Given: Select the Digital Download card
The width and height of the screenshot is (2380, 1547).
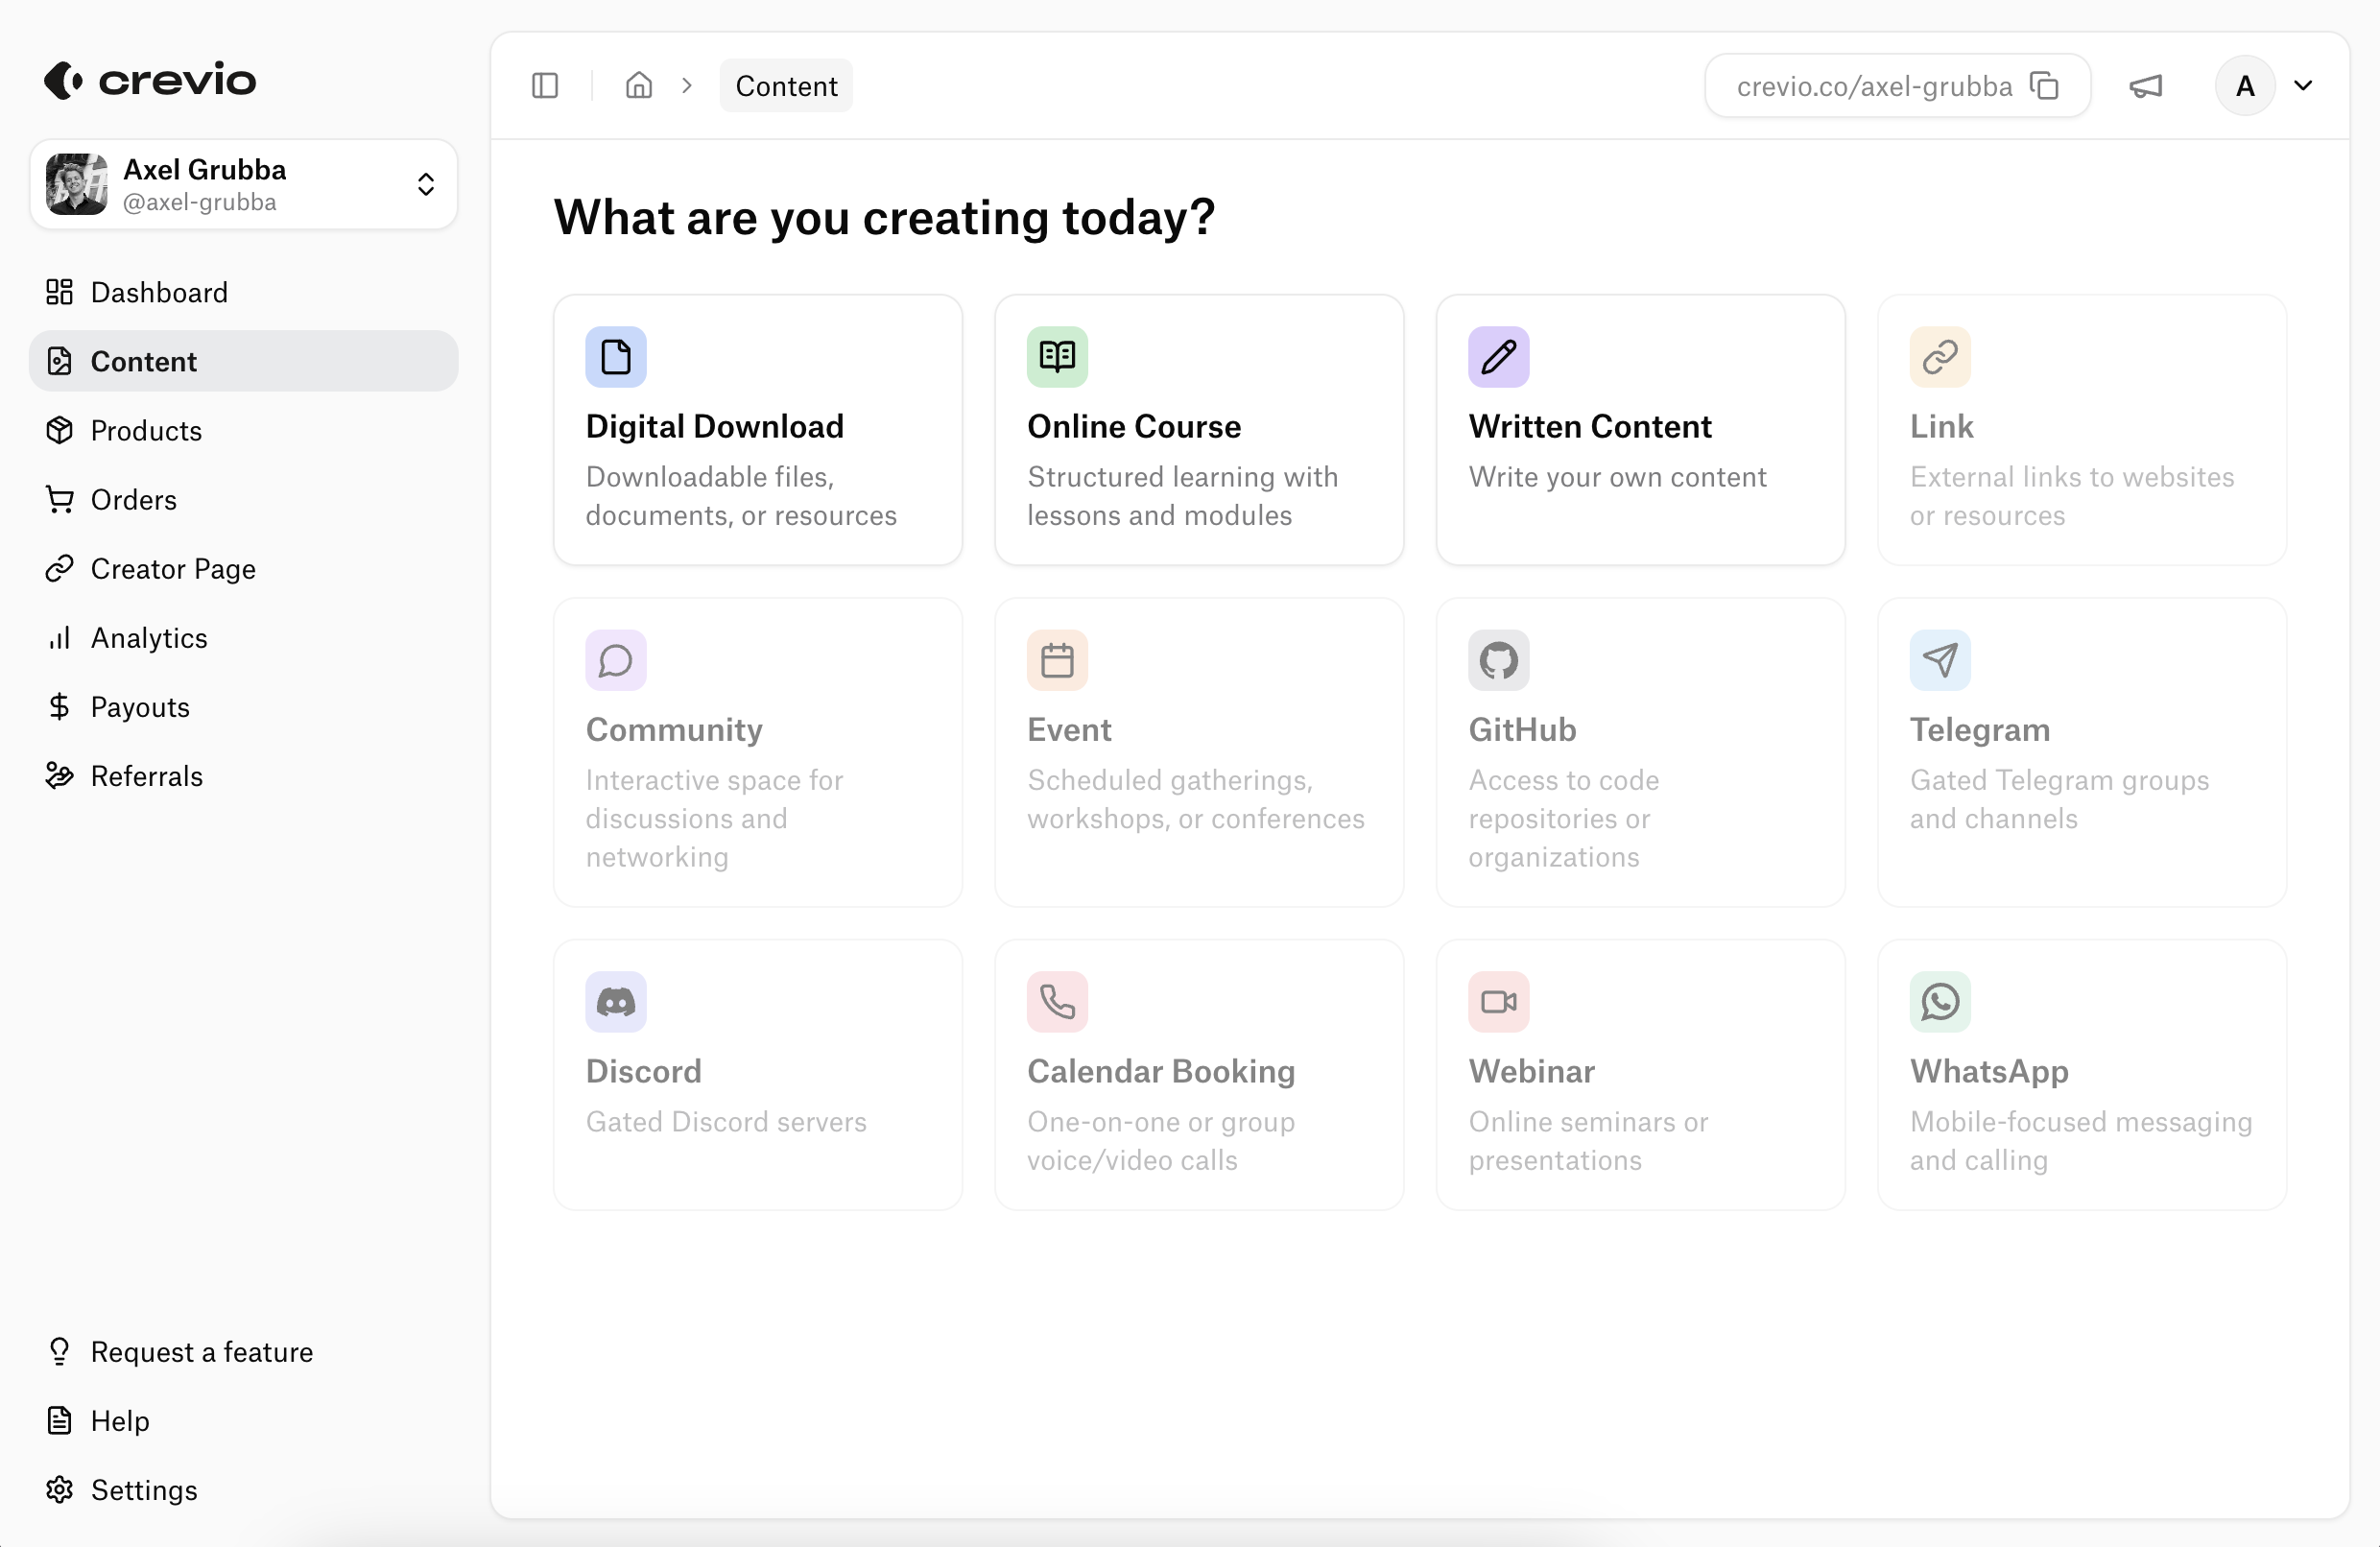Looking at the screenshot, I should click(757, 429).
